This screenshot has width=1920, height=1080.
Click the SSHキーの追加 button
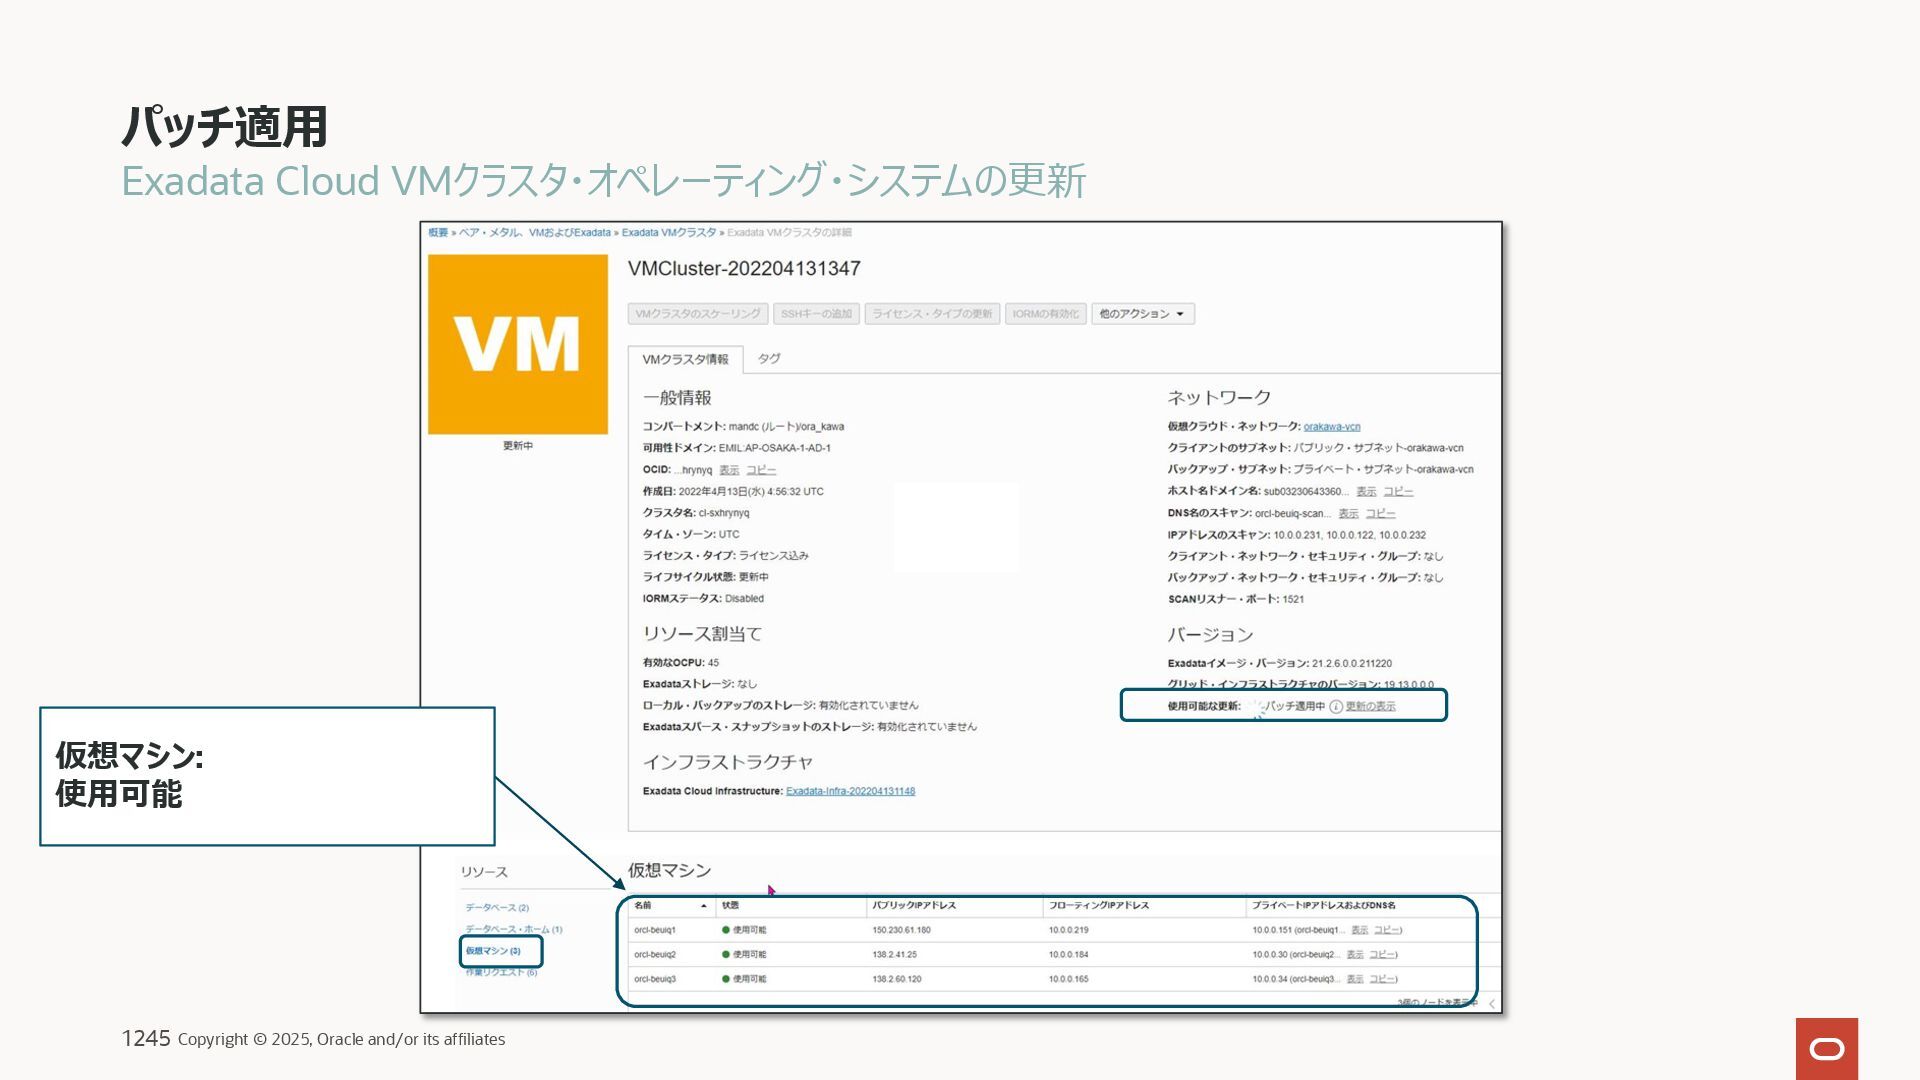[x=816, y=314]
